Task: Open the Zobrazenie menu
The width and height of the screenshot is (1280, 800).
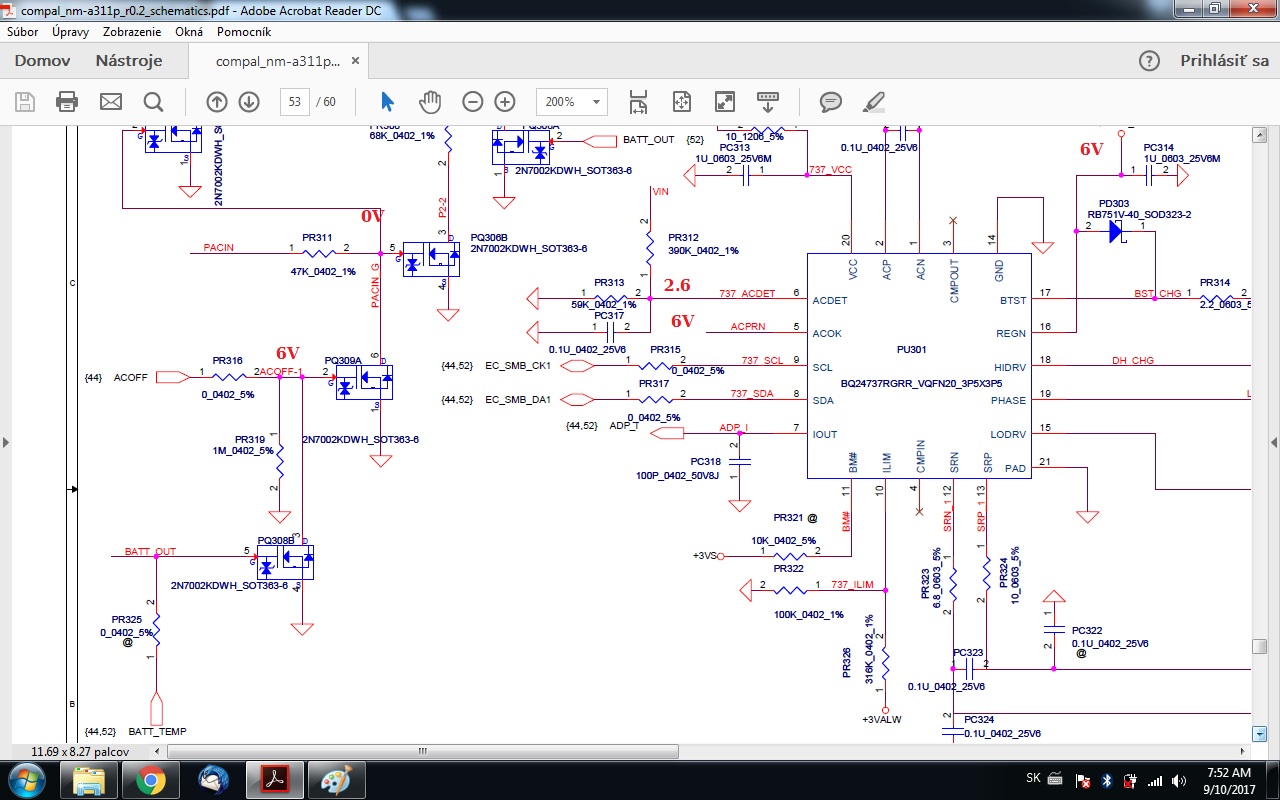Action: pyautogui.click(x=134, y=32)
